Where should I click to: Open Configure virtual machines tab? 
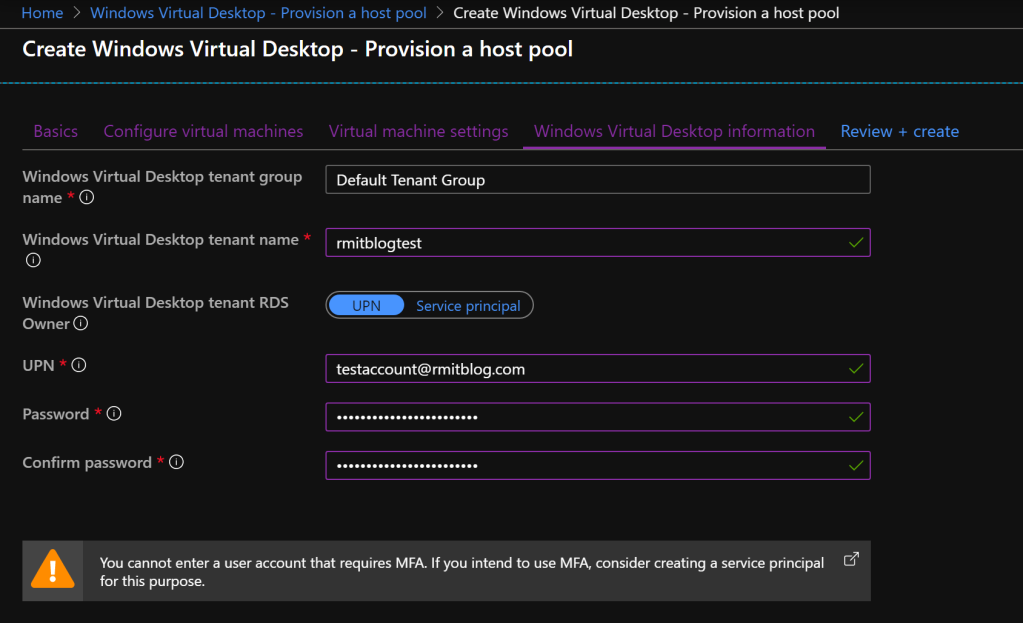coord(203,131)
